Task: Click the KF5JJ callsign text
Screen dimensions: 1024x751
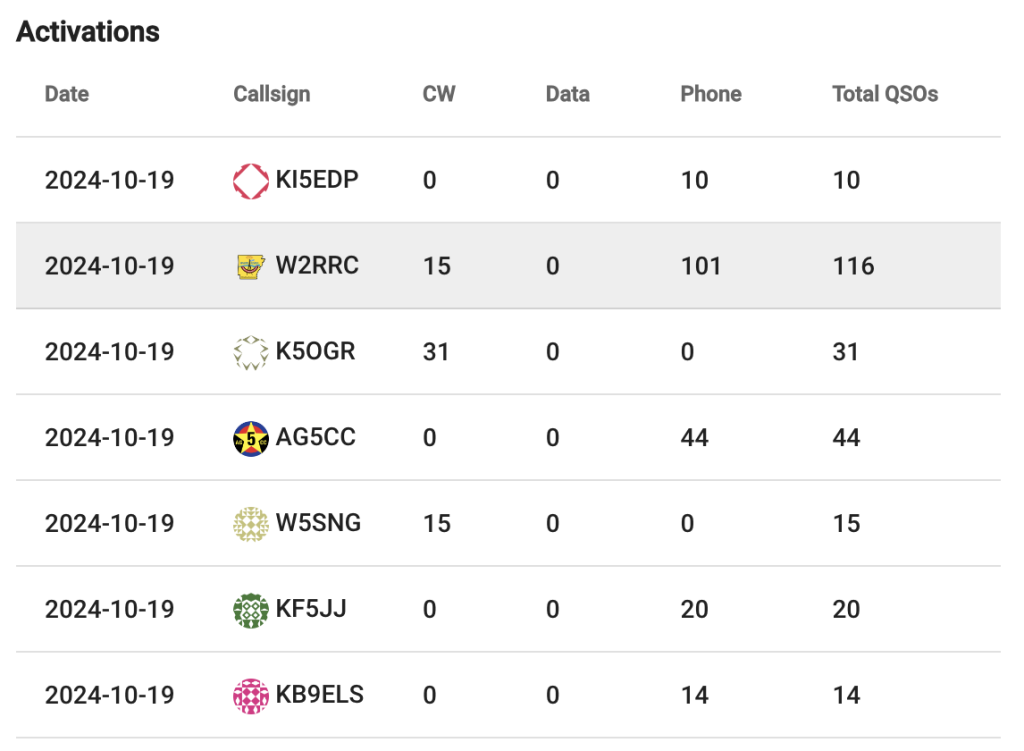Action: 311,609
